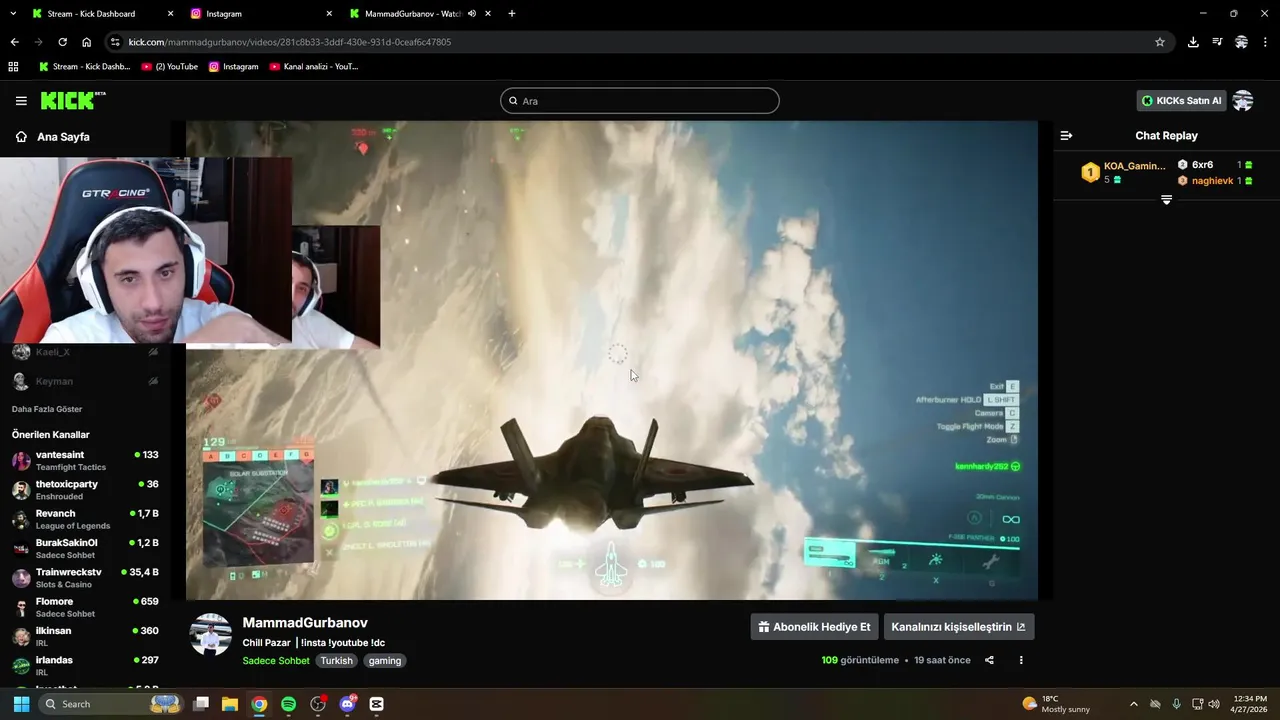Viewport: 1280px width, 720px height.
Task: Open Chrome three-dot menu
Action: [x=1266, y=42]
